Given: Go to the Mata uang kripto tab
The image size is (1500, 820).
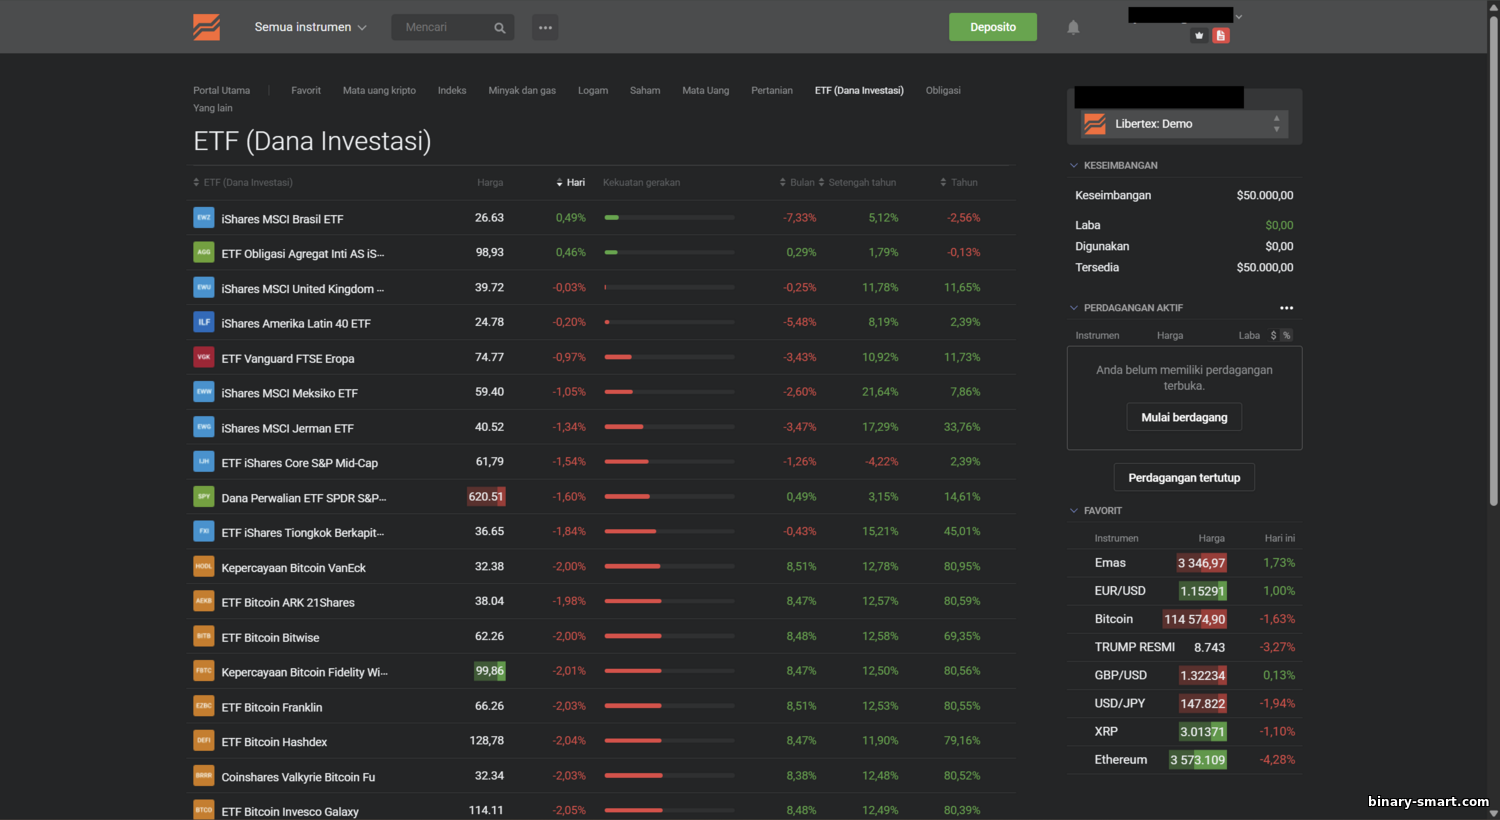Looking at the screenshot, I should coord(379,91).
